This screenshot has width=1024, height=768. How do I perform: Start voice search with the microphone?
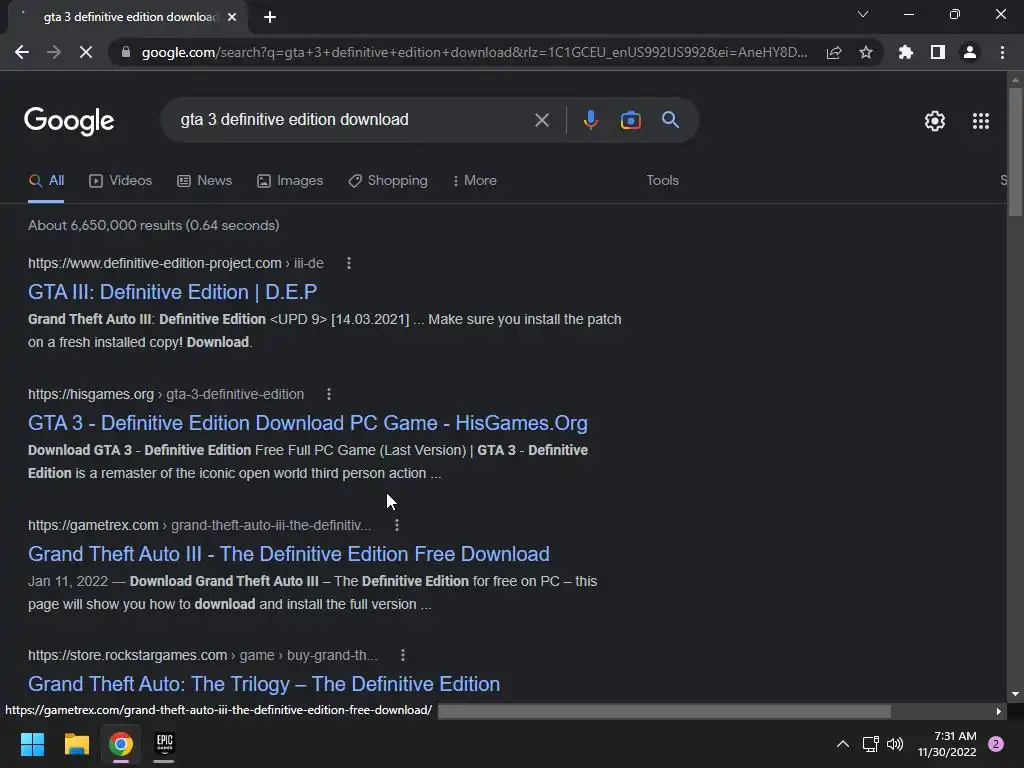590,120
